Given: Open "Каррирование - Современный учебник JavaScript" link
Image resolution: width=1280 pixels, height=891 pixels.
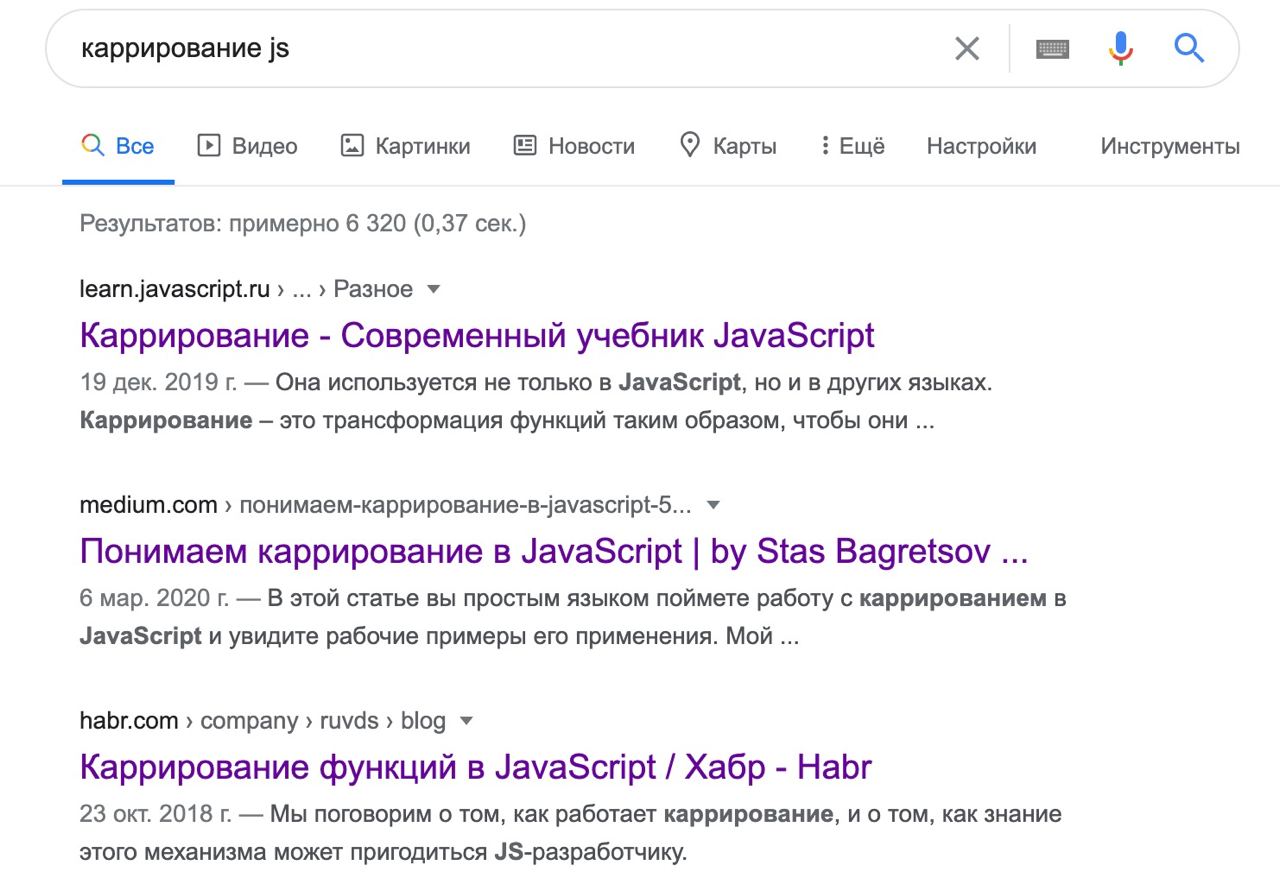Looking at the screenshot, I should click(x=477, y=335).
